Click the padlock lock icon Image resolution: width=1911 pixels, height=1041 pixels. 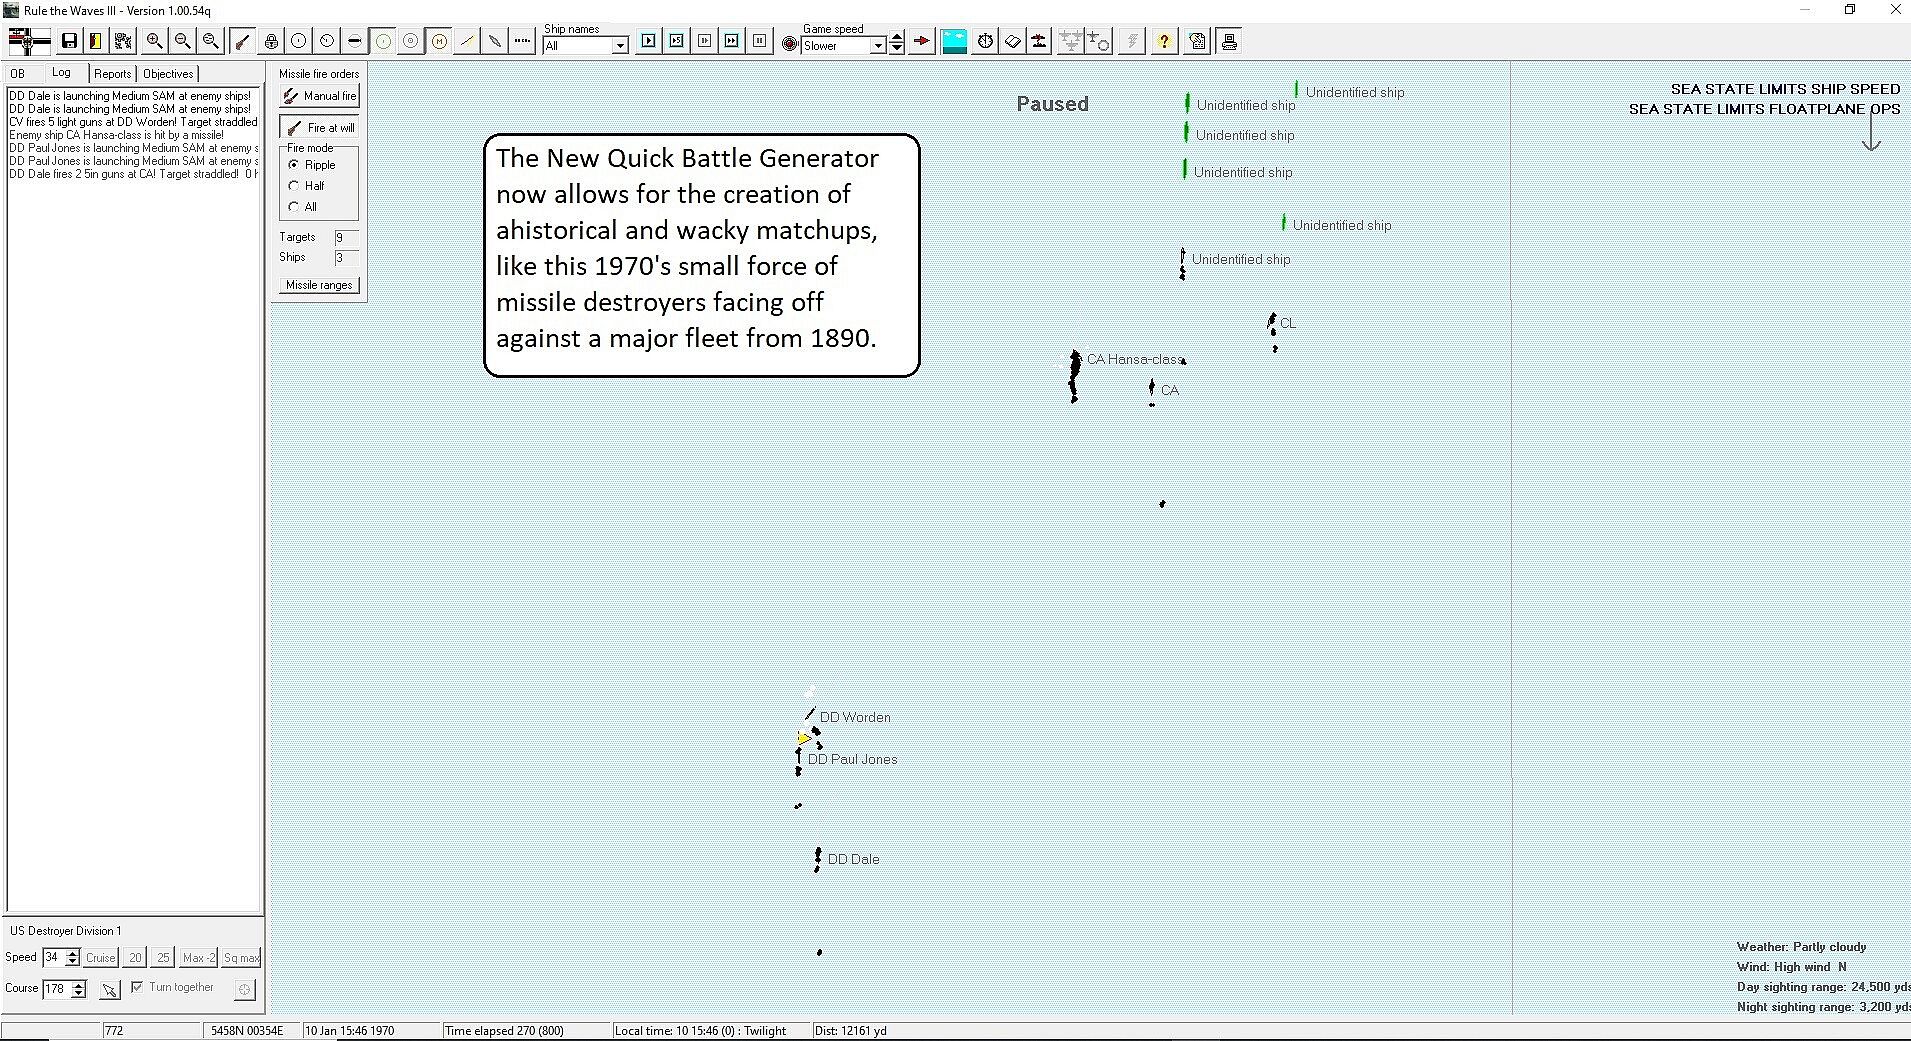271,41
